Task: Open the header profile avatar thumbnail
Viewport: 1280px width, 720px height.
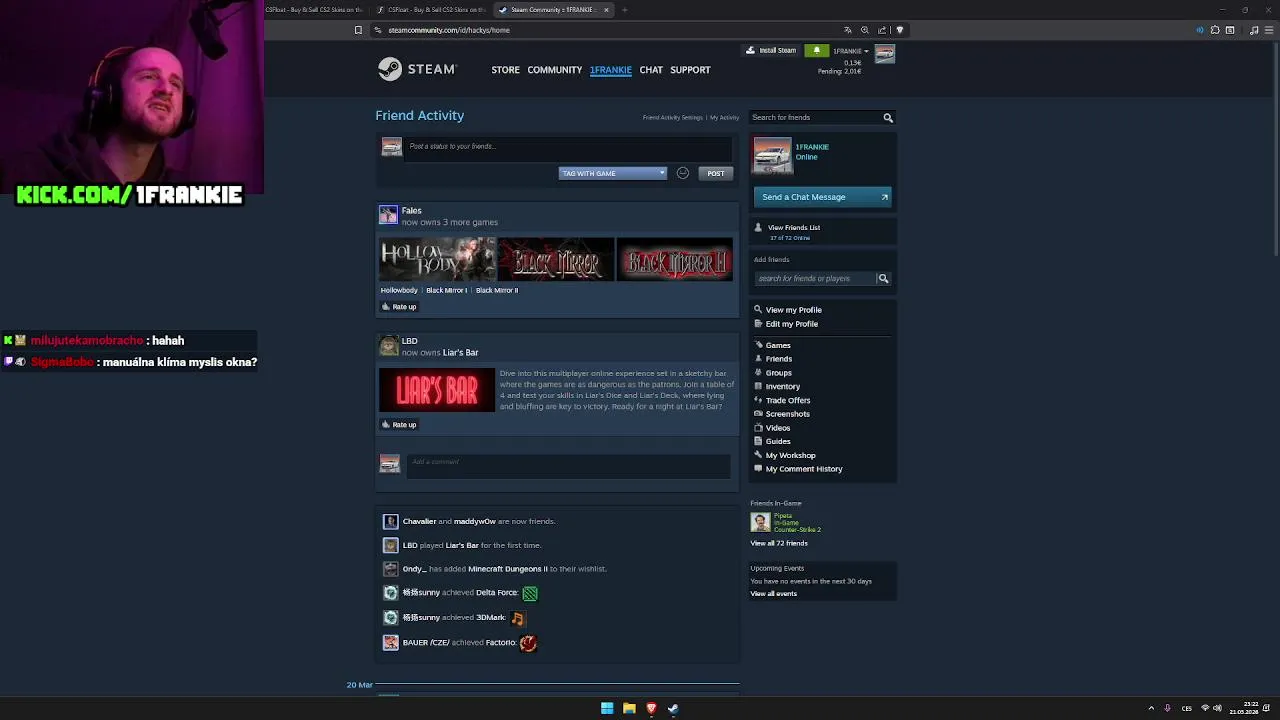Action: point(884,54)
